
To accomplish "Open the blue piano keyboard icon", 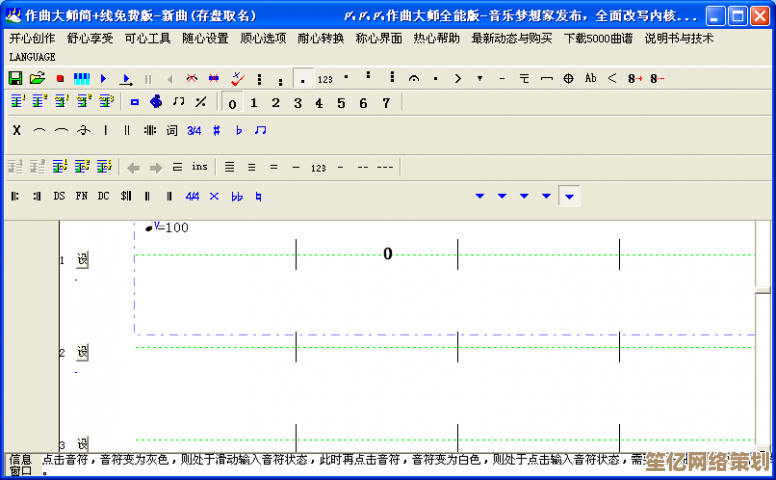I will (x=81, y=78).
